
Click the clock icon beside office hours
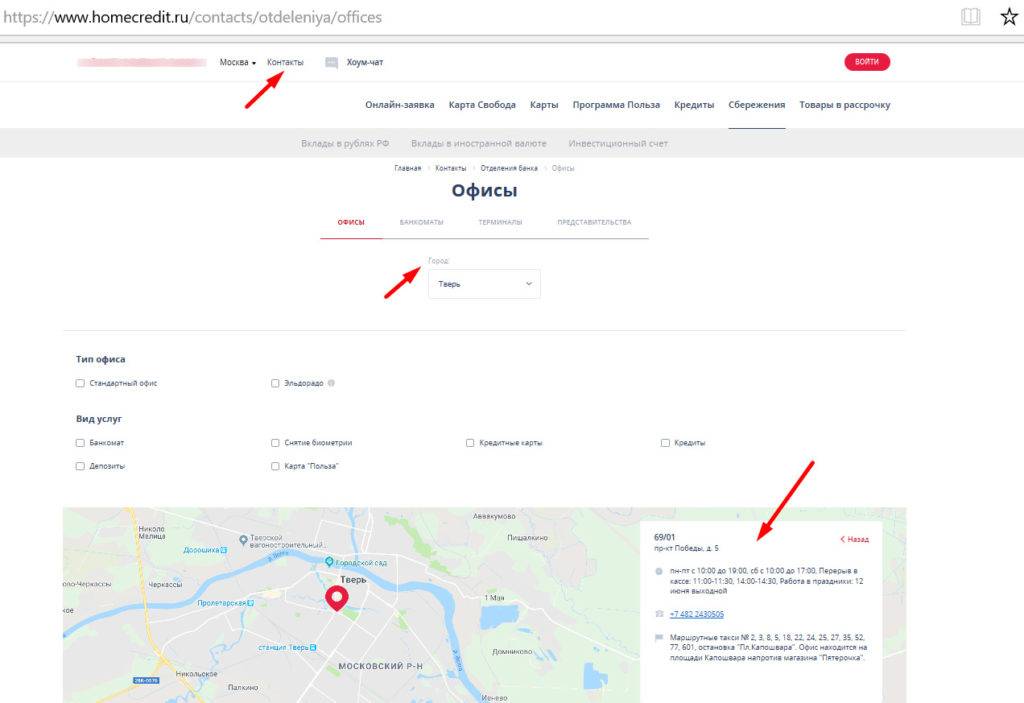pyautogui.click(x=659, y=571)
